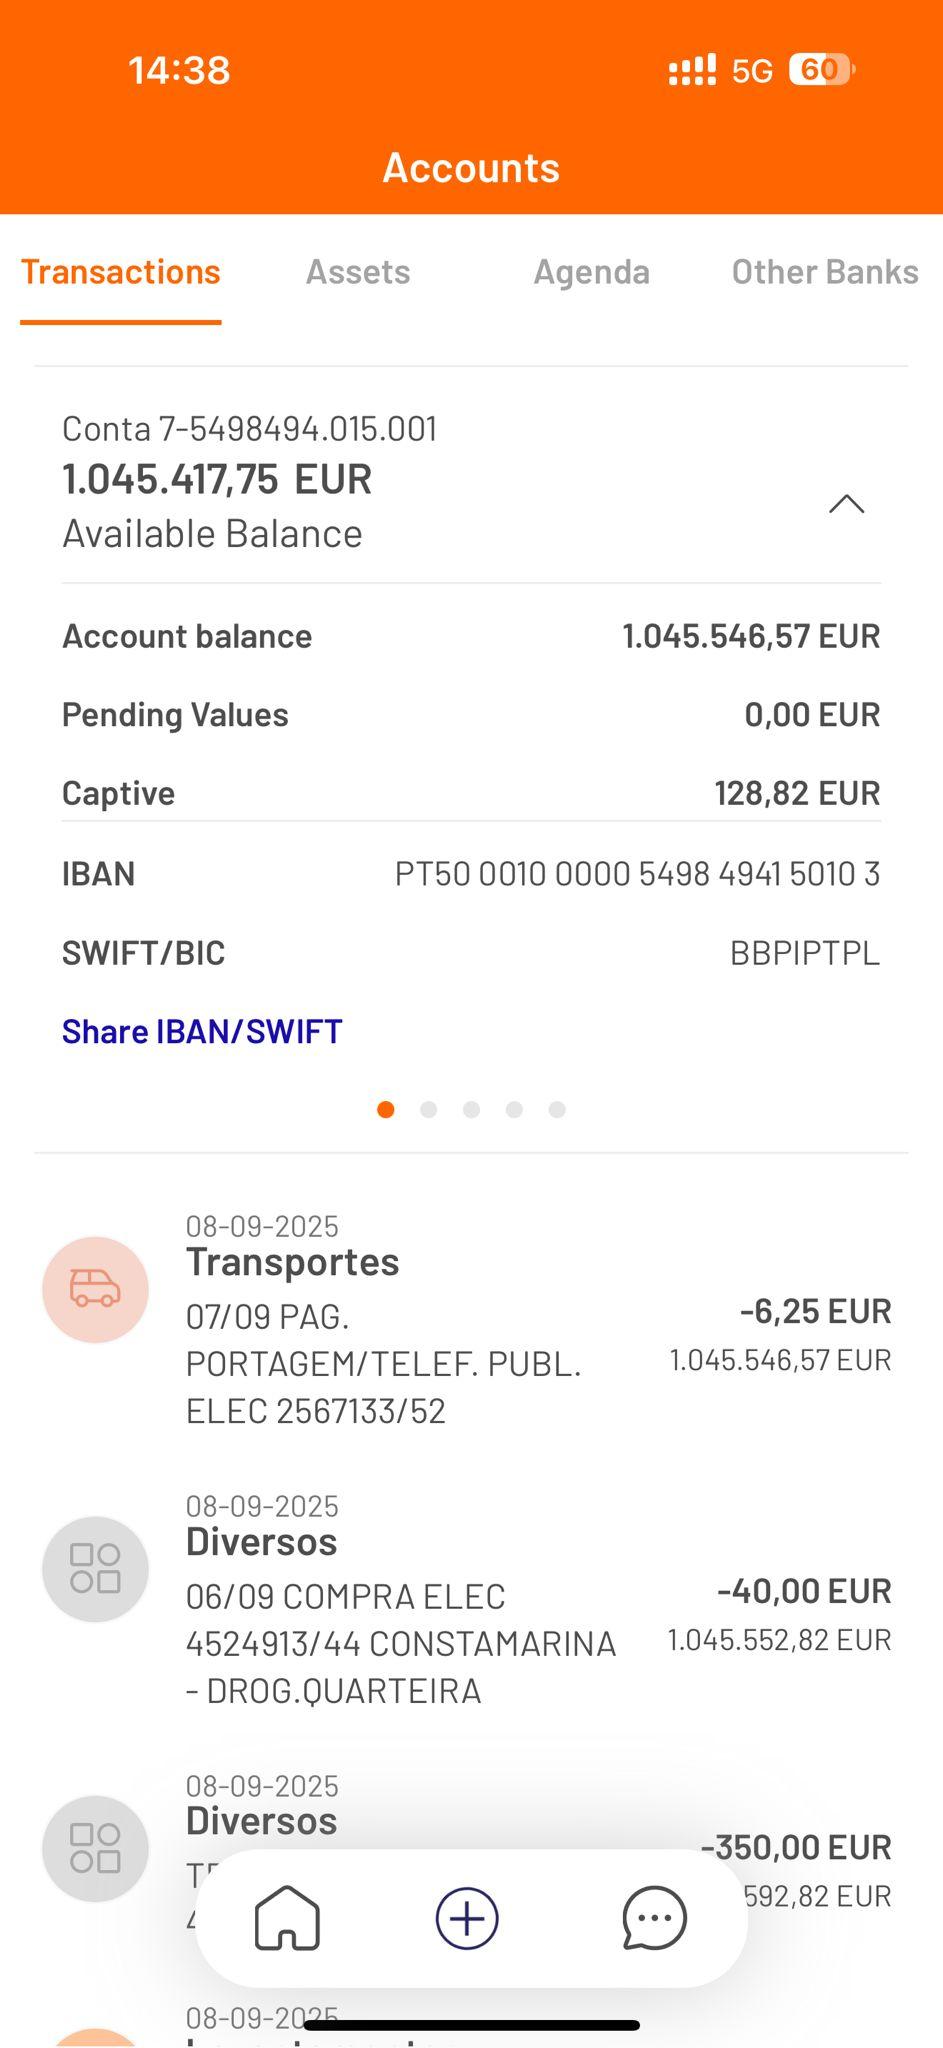
Task: Tap the grid icon beside the 40,00 EUR transaction
Action: (95, 1568)
